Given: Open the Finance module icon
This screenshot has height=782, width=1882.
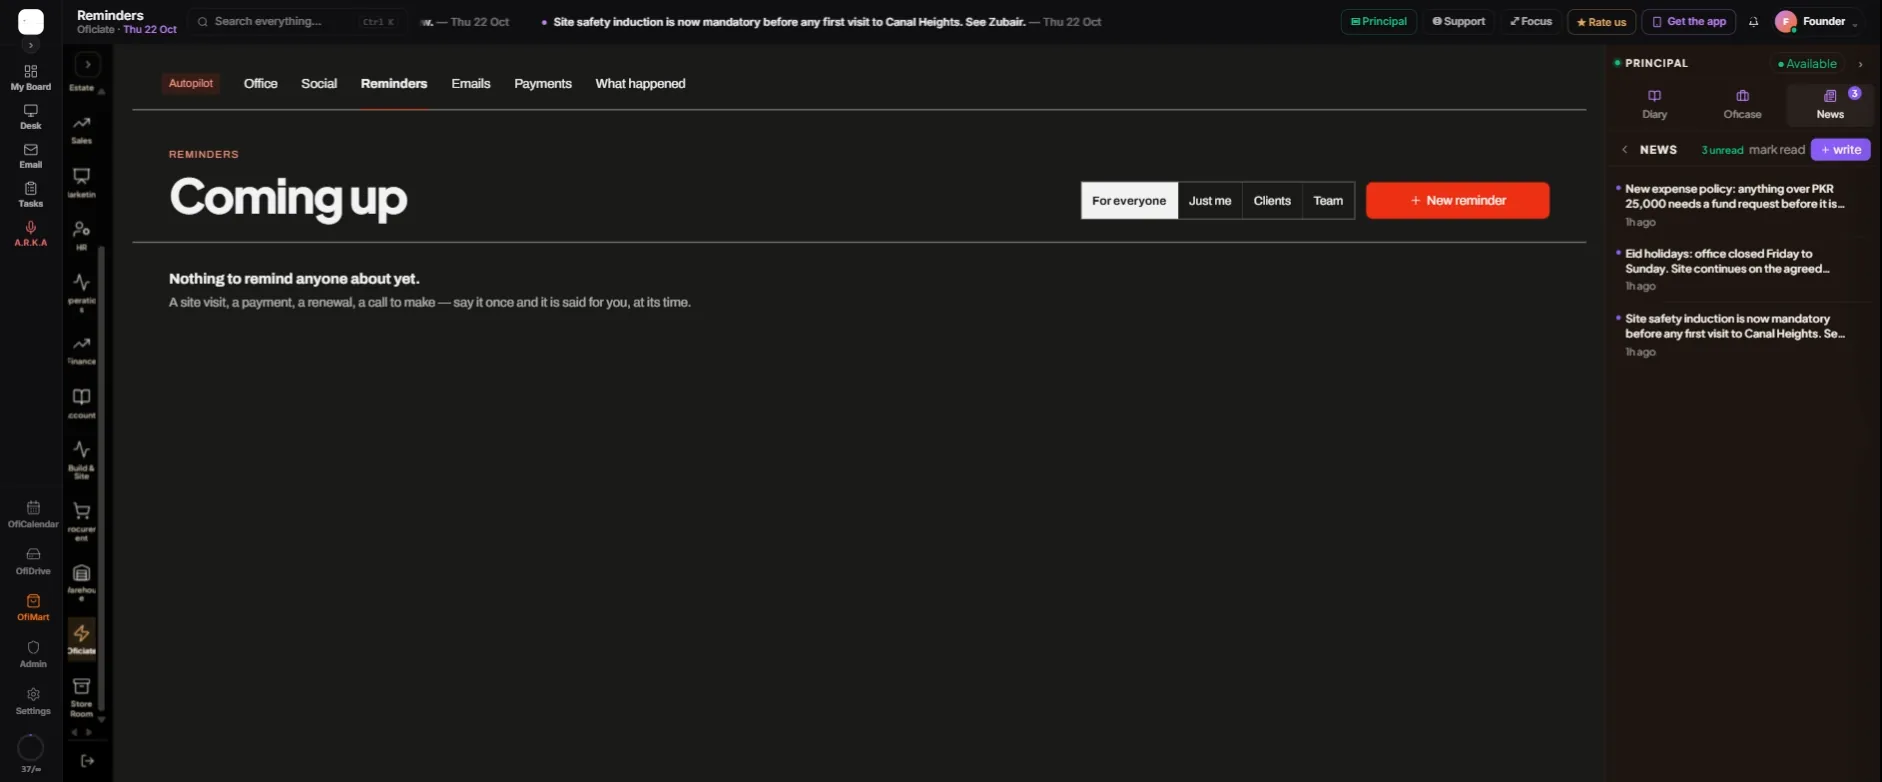Looking at the screenshot, I should tap(82, 350).
